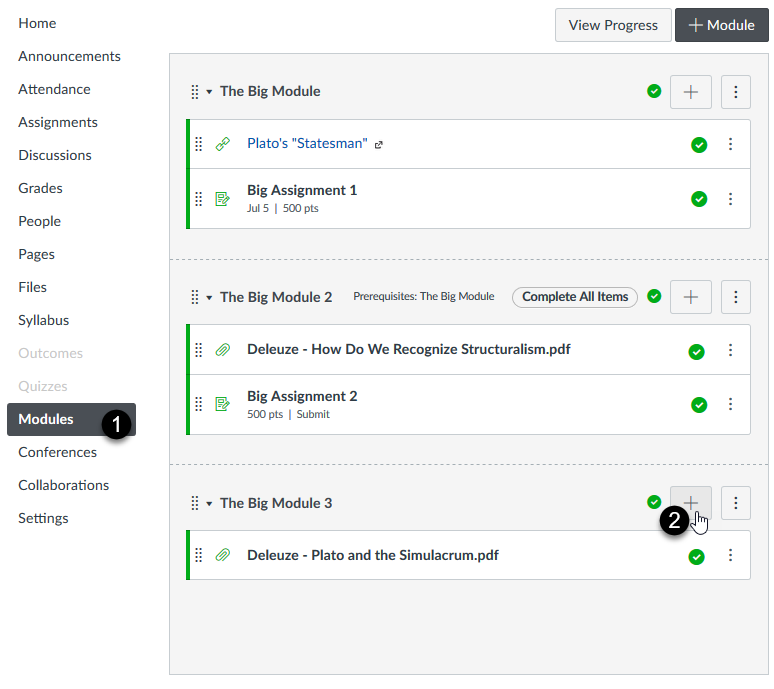
Task: Click assignment icon of Big Assignment 2
Action: 223,404
